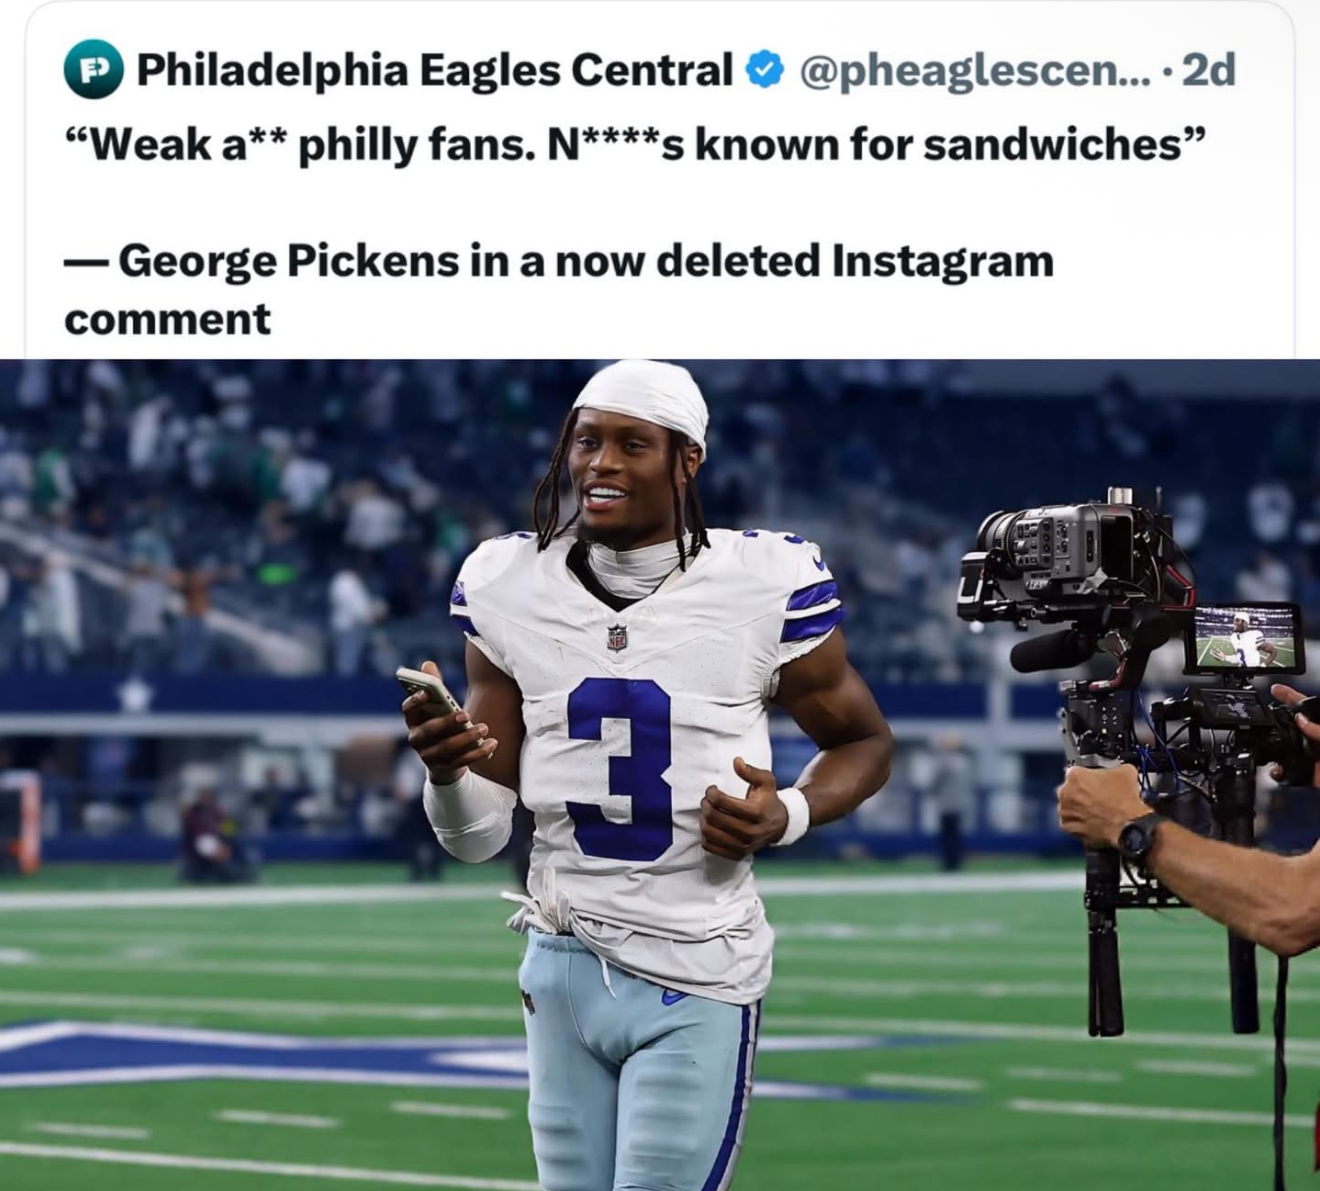
Task: Click the small camera monitor screen
Action: click(1248, 638)
